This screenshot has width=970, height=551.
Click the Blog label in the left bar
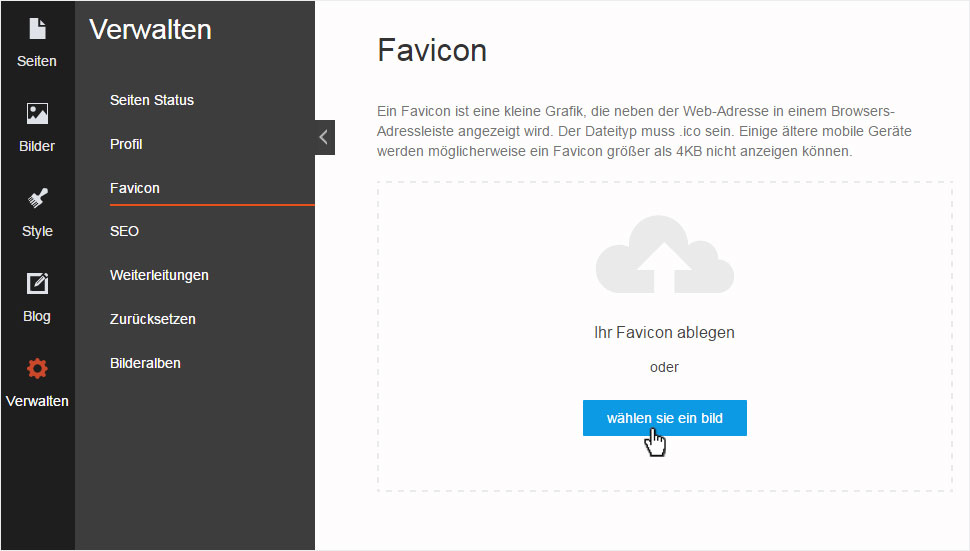[x=36, y=317]
